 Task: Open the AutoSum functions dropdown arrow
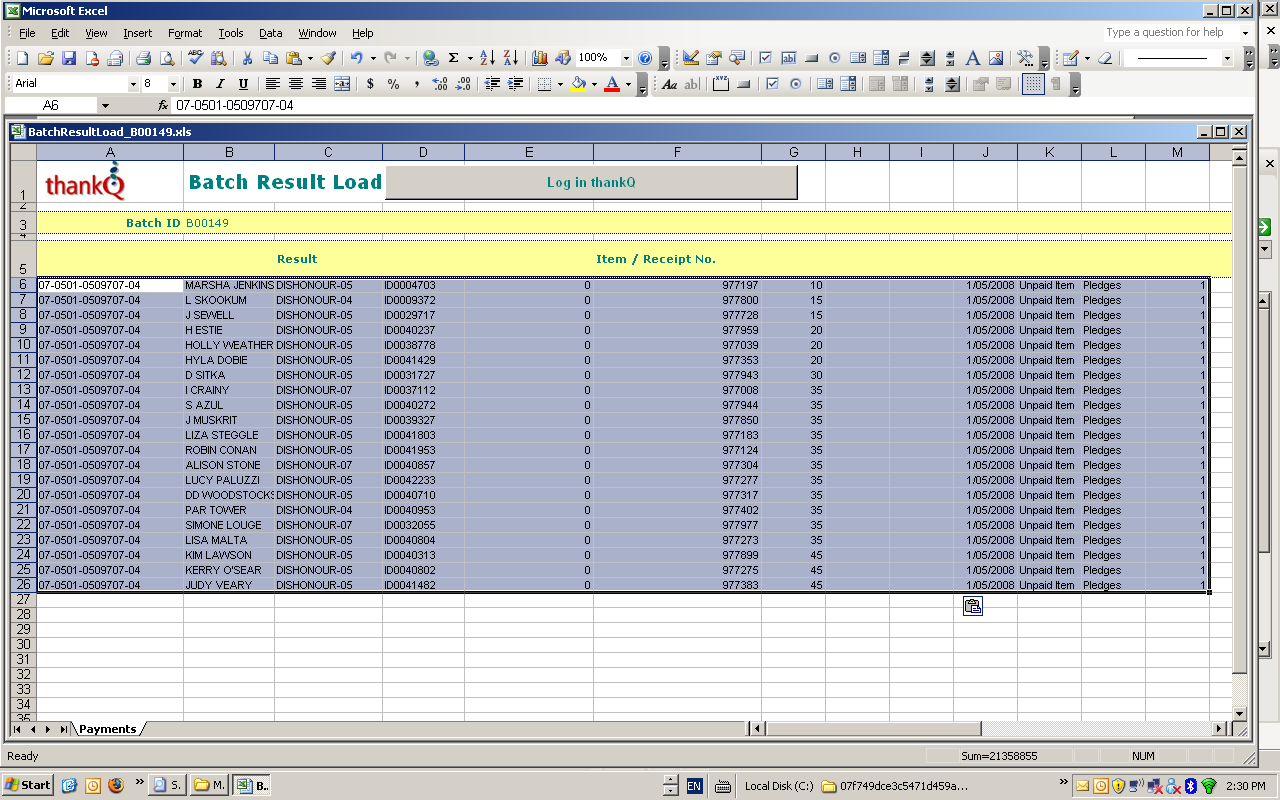tap(470, 58)
